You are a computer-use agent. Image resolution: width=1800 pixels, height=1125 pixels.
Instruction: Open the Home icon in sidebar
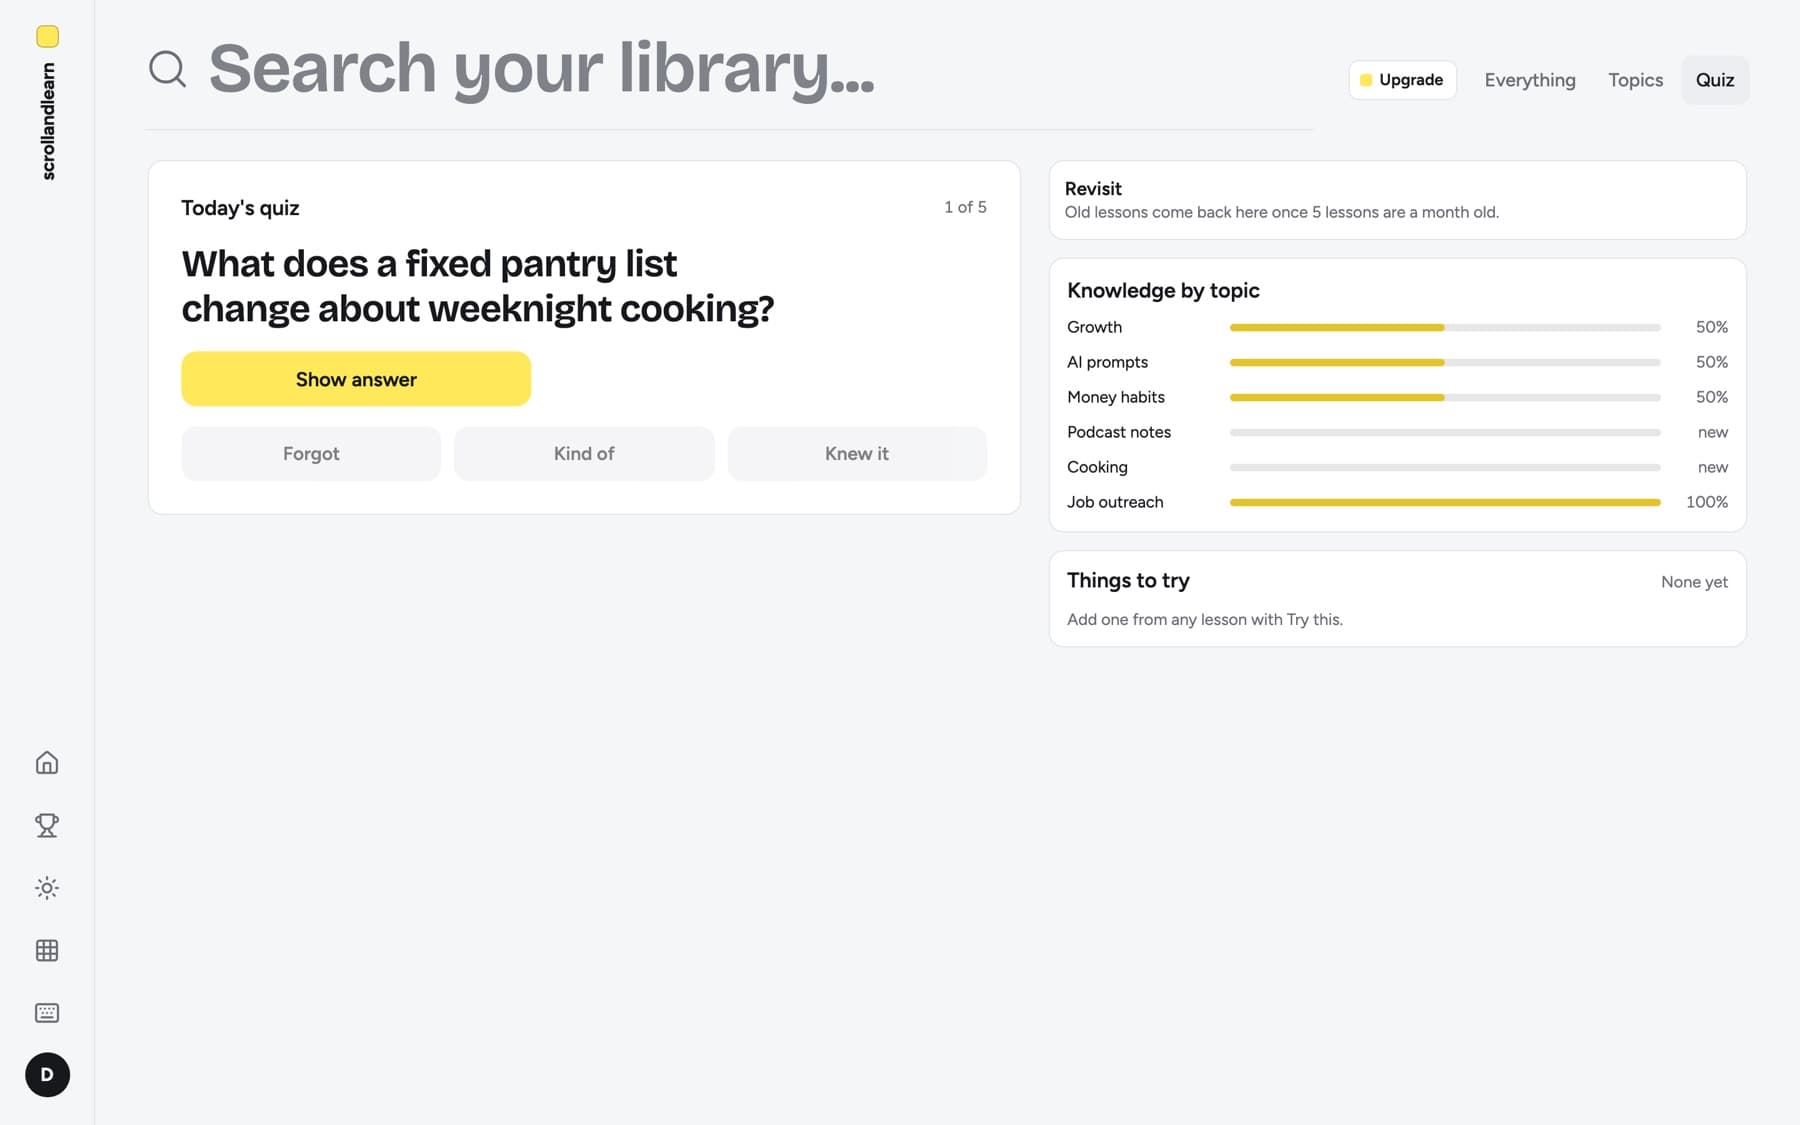point(47,763)
